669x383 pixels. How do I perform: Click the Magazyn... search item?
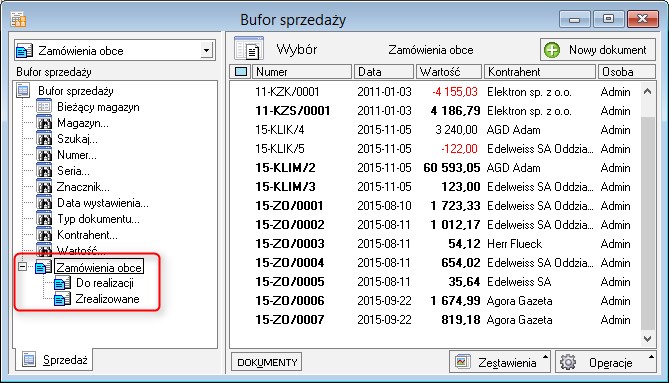(83, 123)
